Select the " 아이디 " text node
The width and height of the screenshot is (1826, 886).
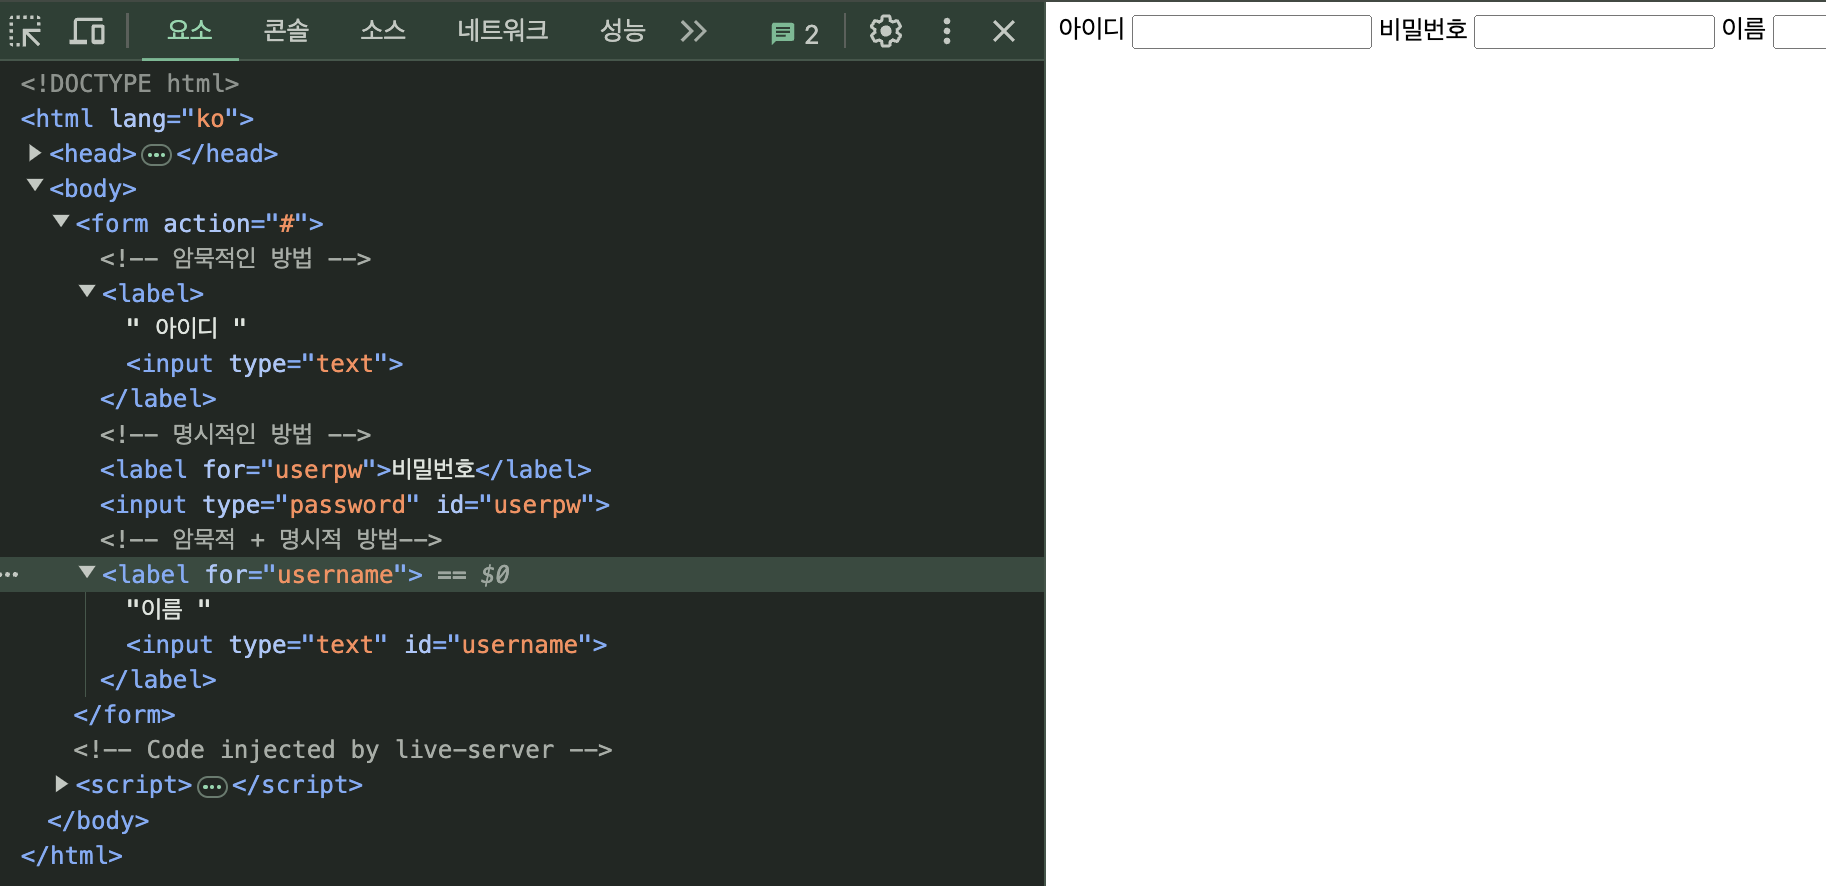pyautogui.click(x=186, y=327)
